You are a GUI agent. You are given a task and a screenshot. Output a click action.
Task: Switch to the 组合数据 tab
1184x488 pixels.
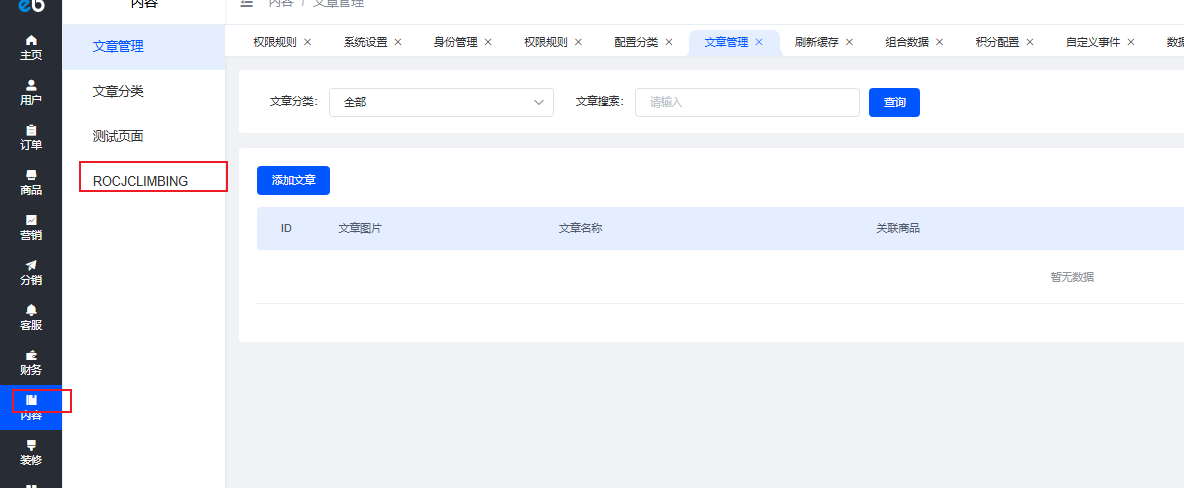907,42
